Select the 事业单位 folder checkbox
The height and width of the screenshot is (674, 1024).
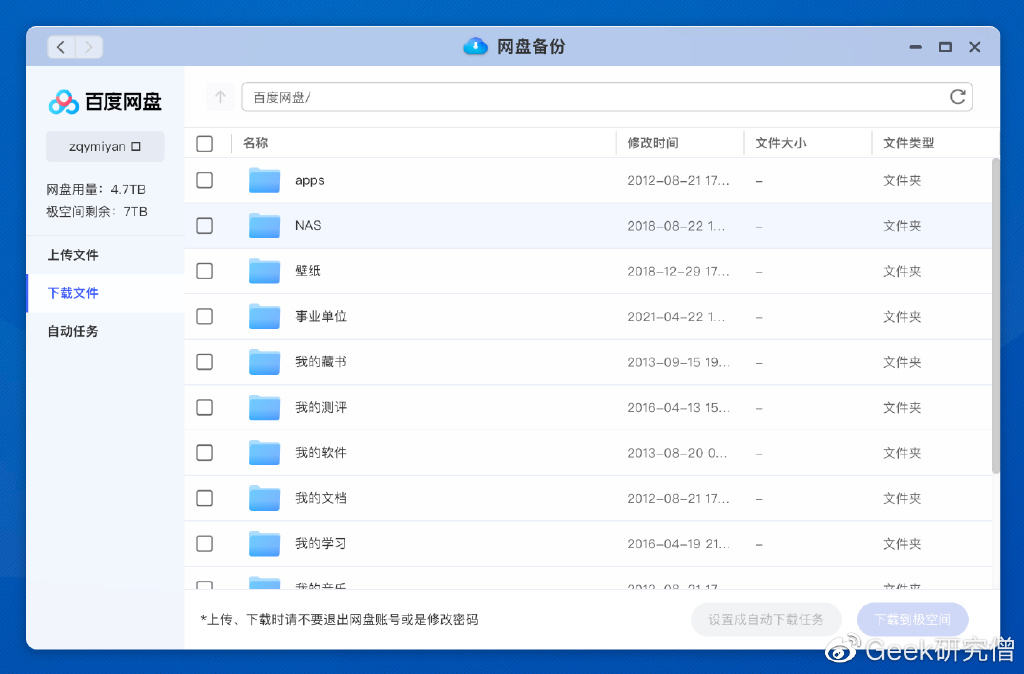coord(204,317)
